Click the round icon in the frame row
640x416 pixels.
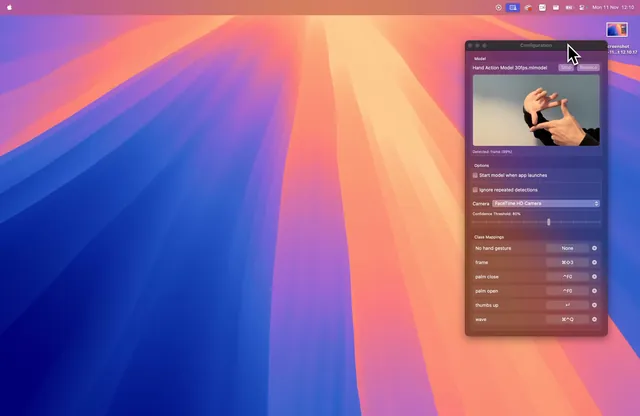[x=594, y=263]
